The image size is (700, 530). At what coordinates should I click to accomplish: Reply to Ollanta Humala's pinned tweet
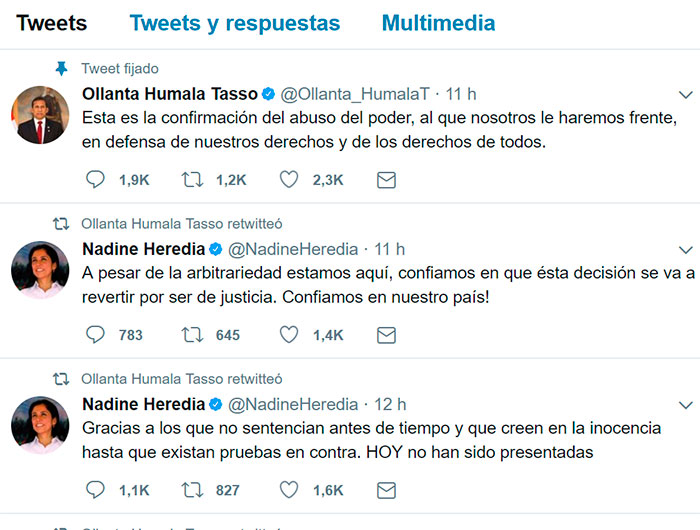[x=95, y=179]
